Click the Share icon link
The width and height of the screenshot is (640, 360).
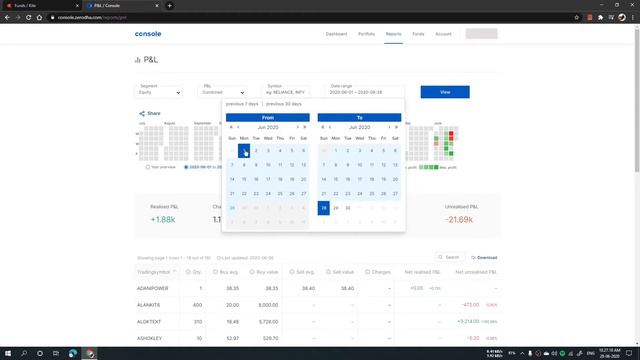tap(149, 113)
